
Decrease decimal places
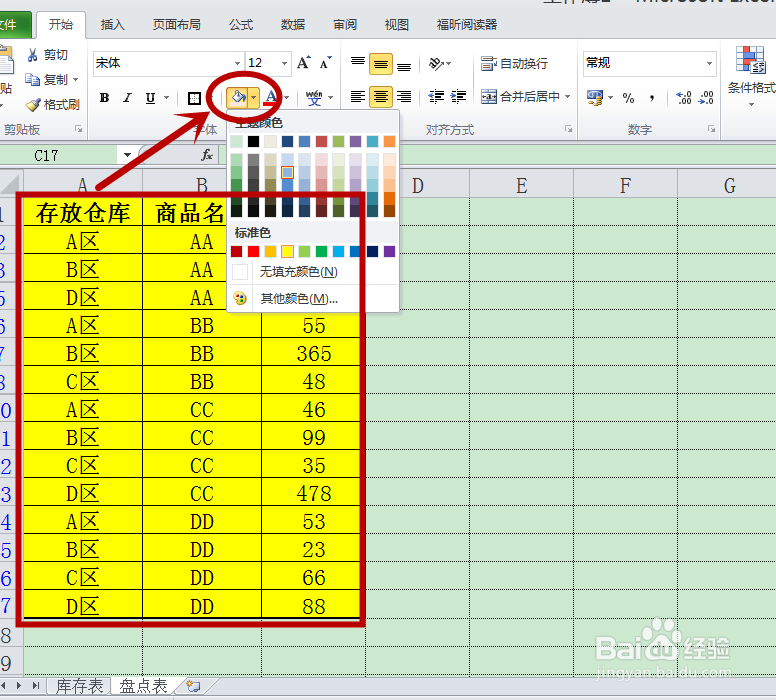click(x=706, y=98)
